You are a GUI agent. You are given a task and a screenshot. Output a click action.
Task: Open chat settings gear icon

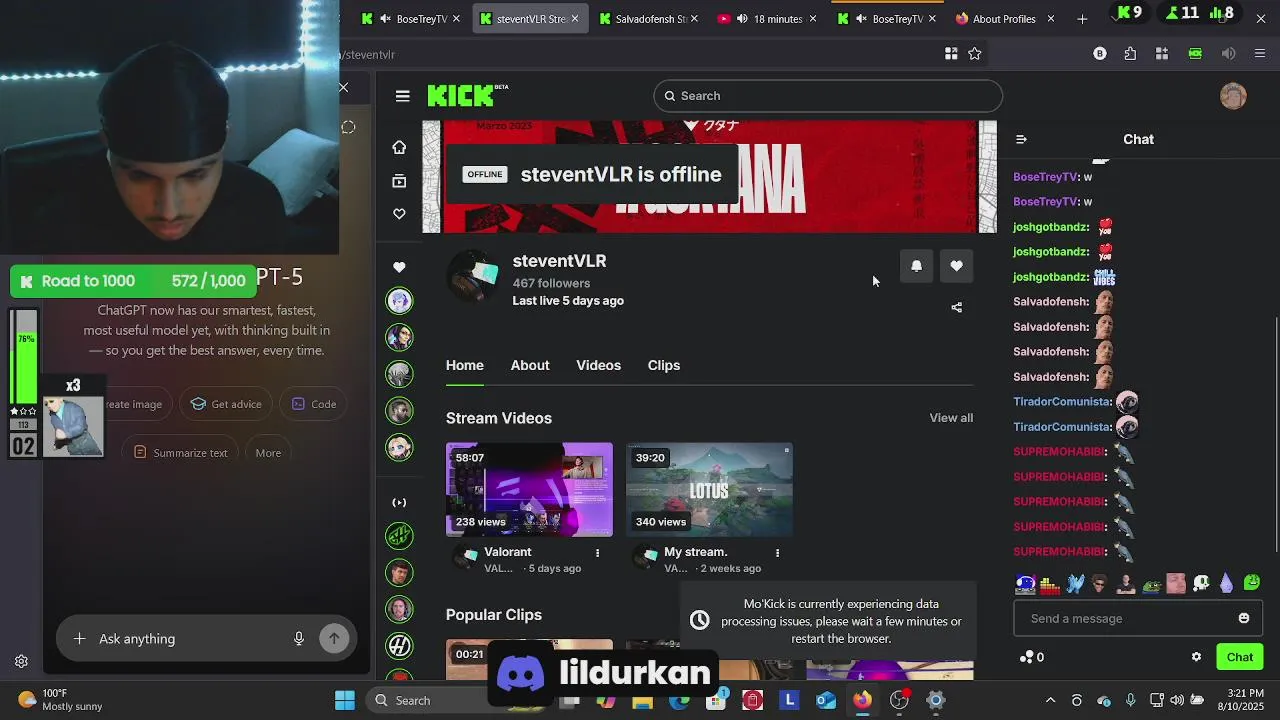(x=1196, y=657)
